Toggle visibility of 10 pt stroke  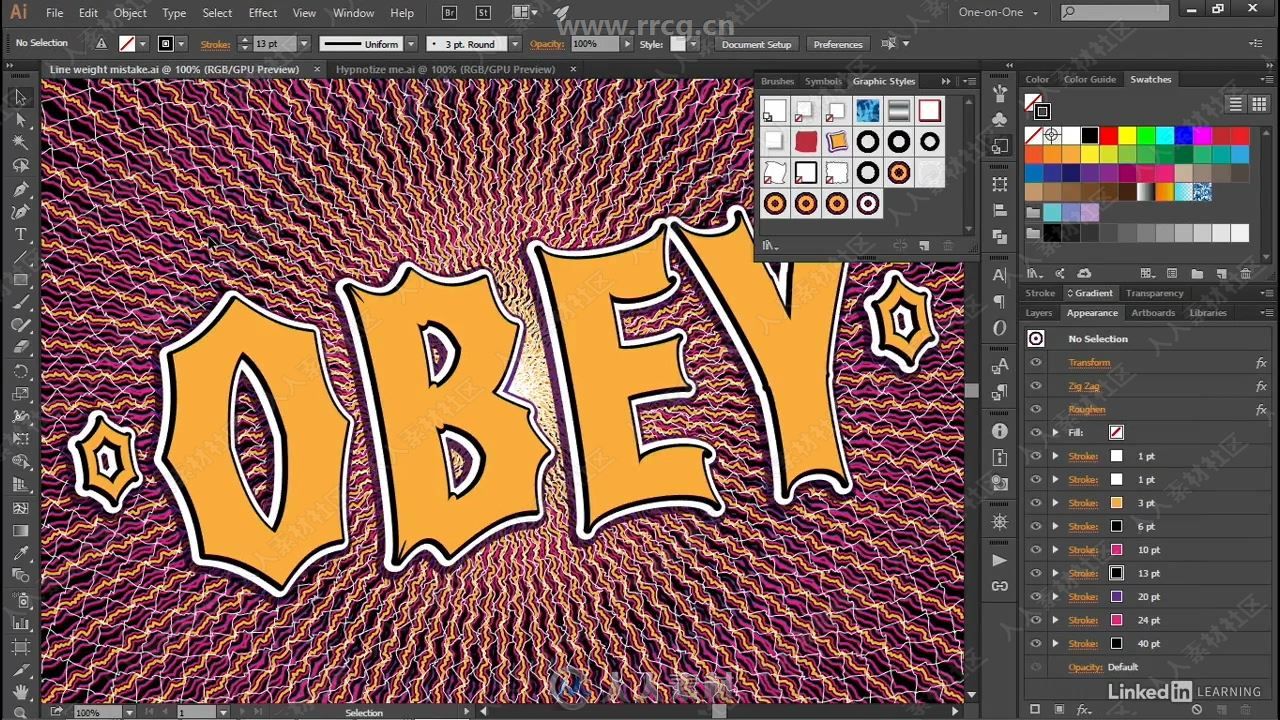click(x=1036, y=549)
